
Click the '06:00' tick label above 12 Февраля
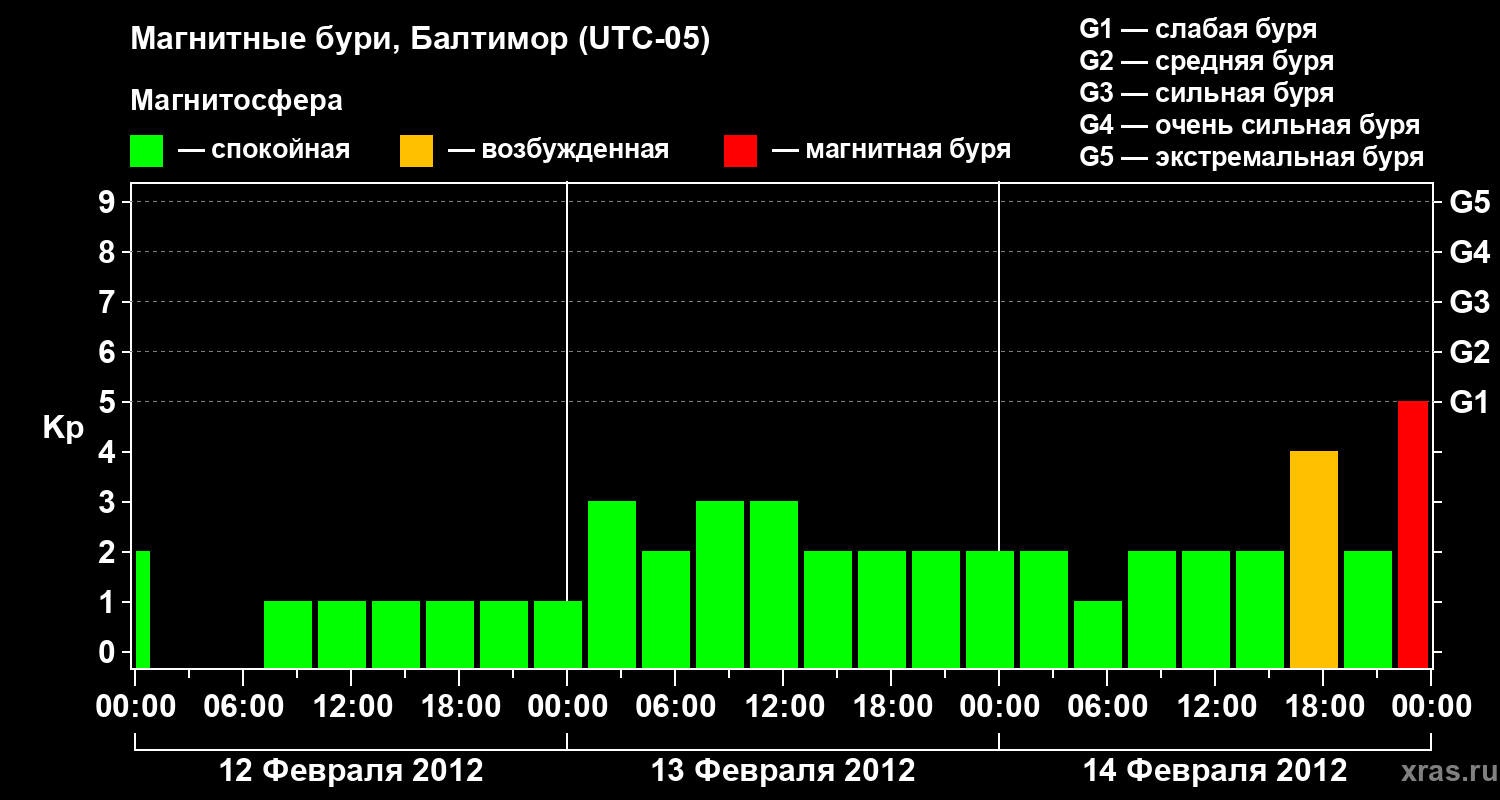click(242, 707)
